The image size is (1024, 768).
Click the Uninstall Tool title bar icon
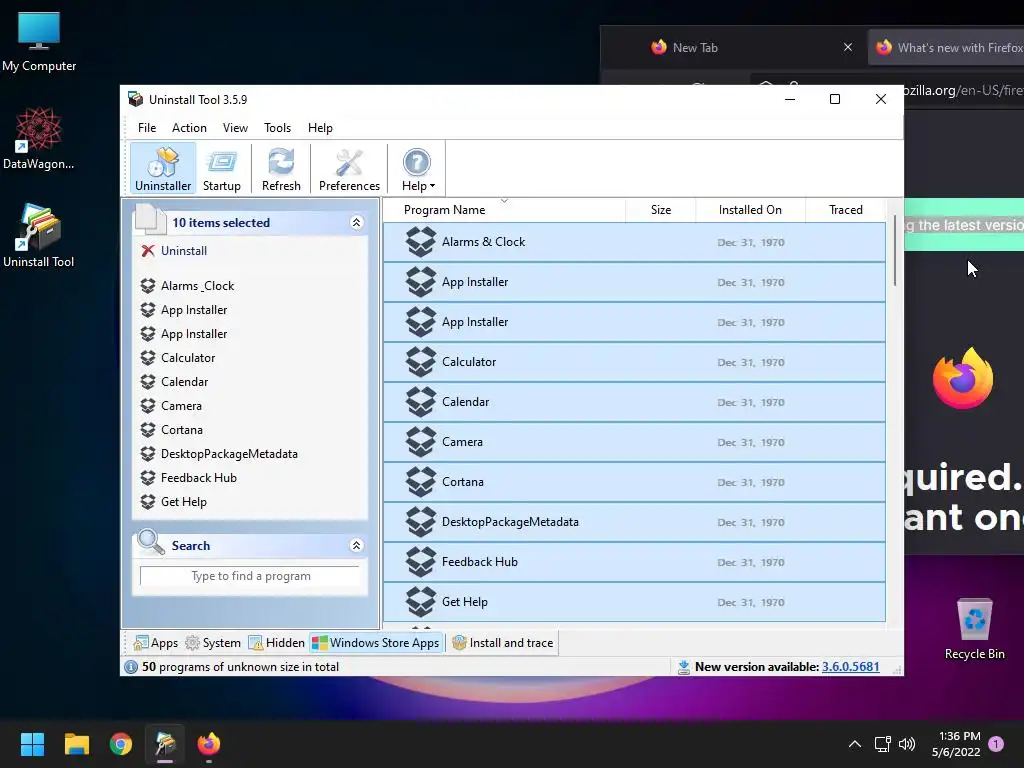tap(135, 99)
